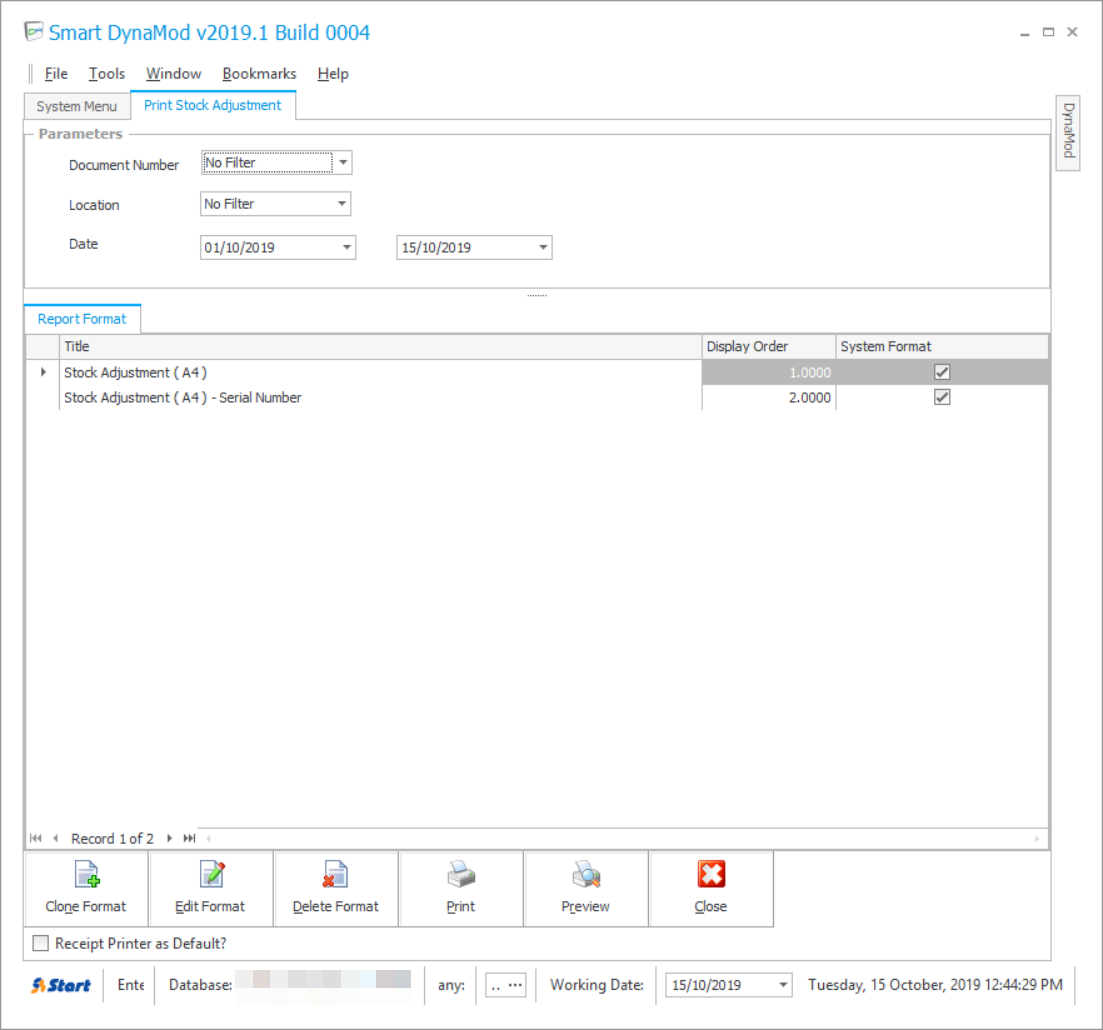This screenshot has height=1030, width=1103.
Task: Click Display Order cell '1.0000'
Action: click(x=769, y=372)
